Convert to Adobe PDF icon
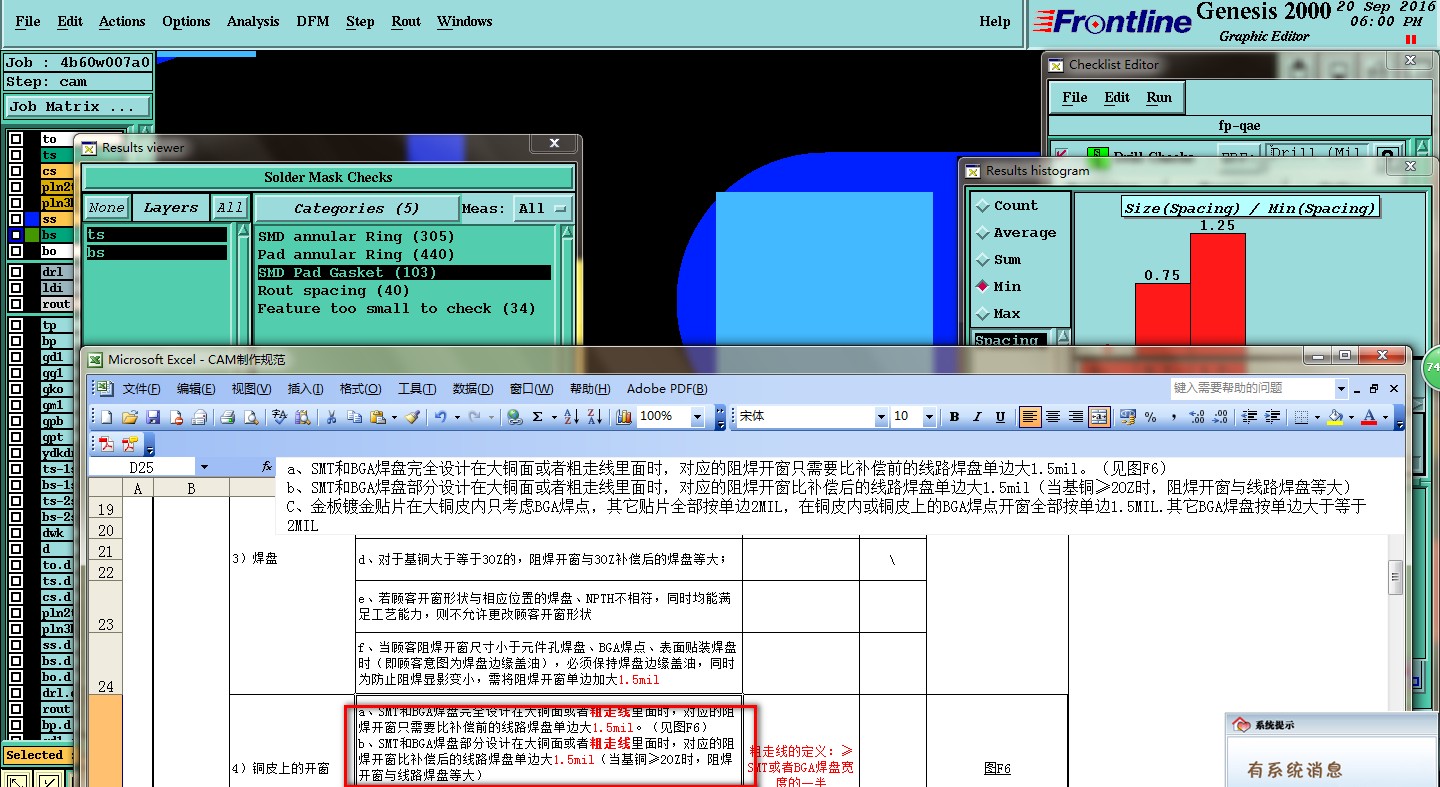The width and height of the screenshot is (1440, 787). pos(105,444)
